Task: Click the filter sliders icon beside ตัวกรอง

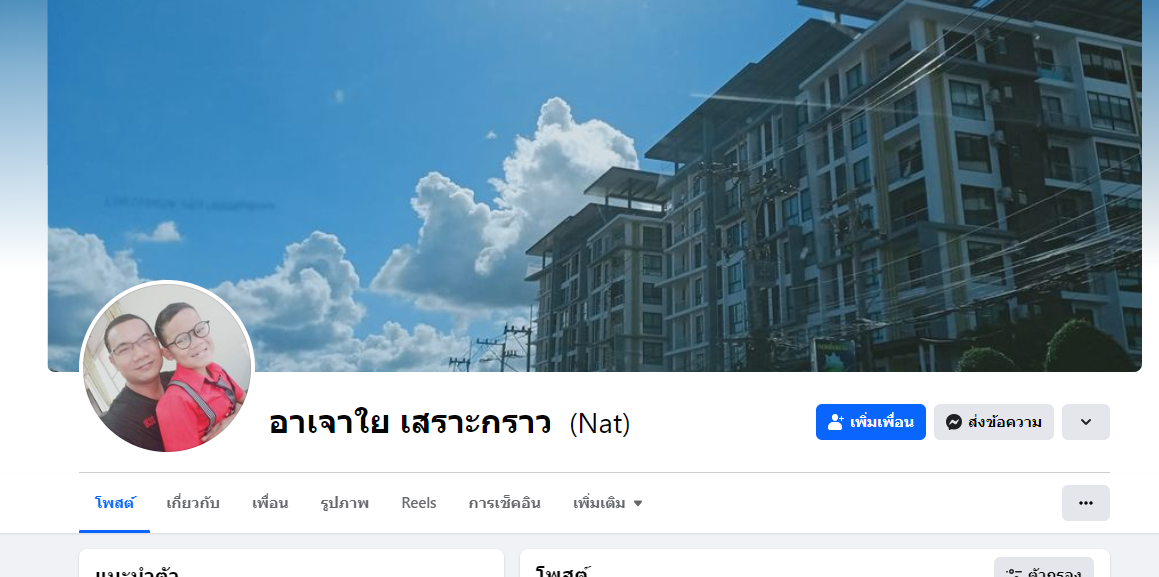Action: [x=1013, y=573]
